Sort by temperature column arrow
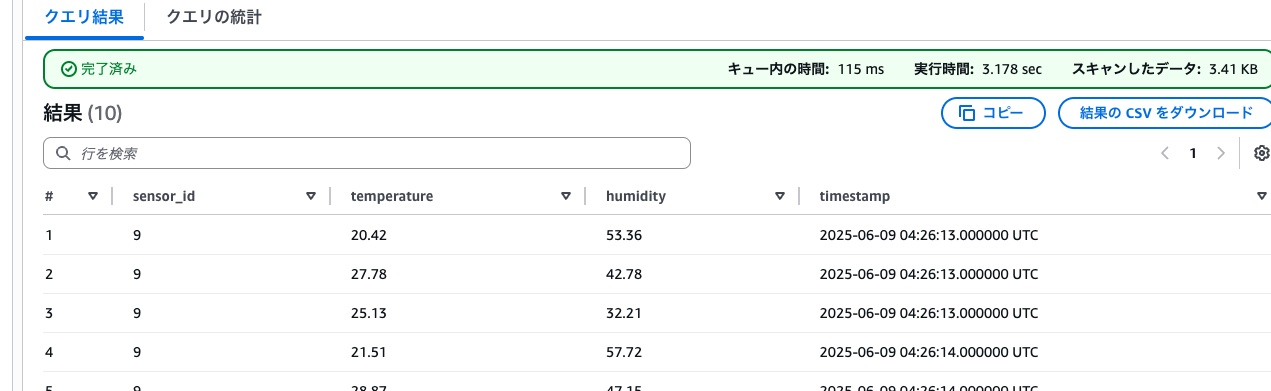The height and width of the screenshot is (391, 1271). (566, 196)
